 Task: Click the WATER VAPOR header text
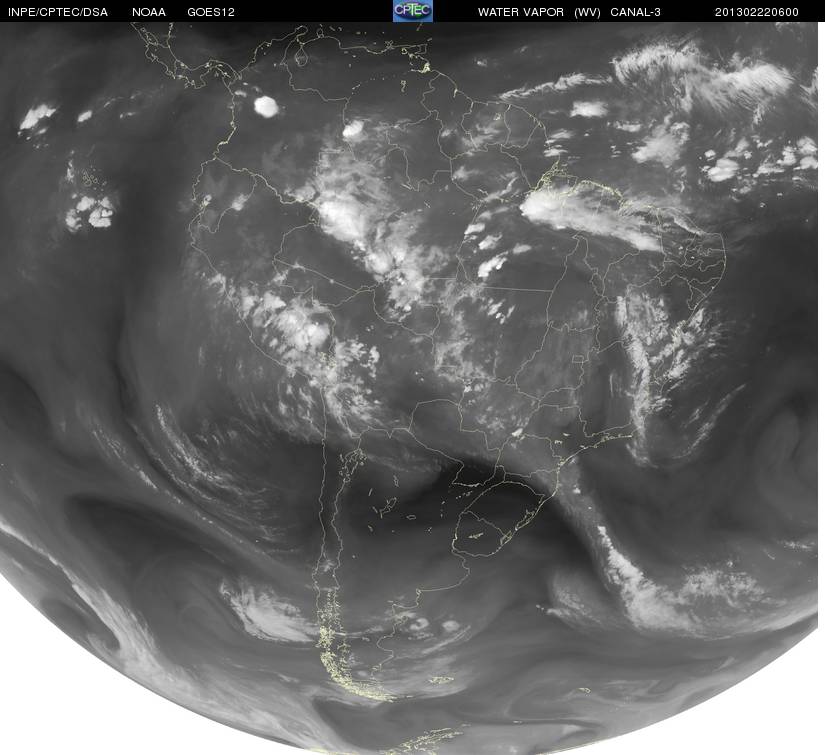pyautogui.click(x=521, y=12)
